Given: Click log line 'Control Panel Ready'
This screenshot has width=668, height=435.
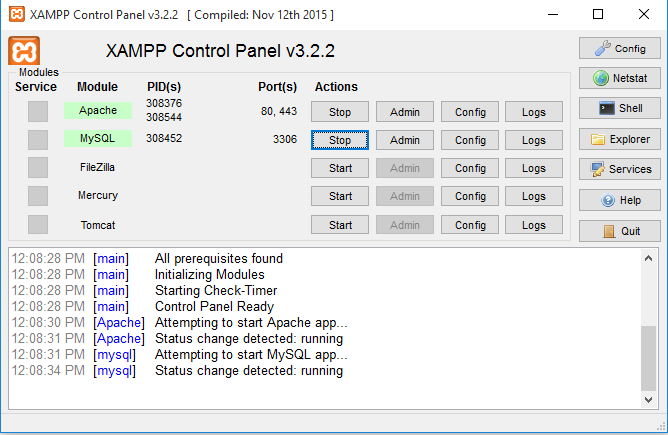Looking at the screenshot, I should [214, 307].
